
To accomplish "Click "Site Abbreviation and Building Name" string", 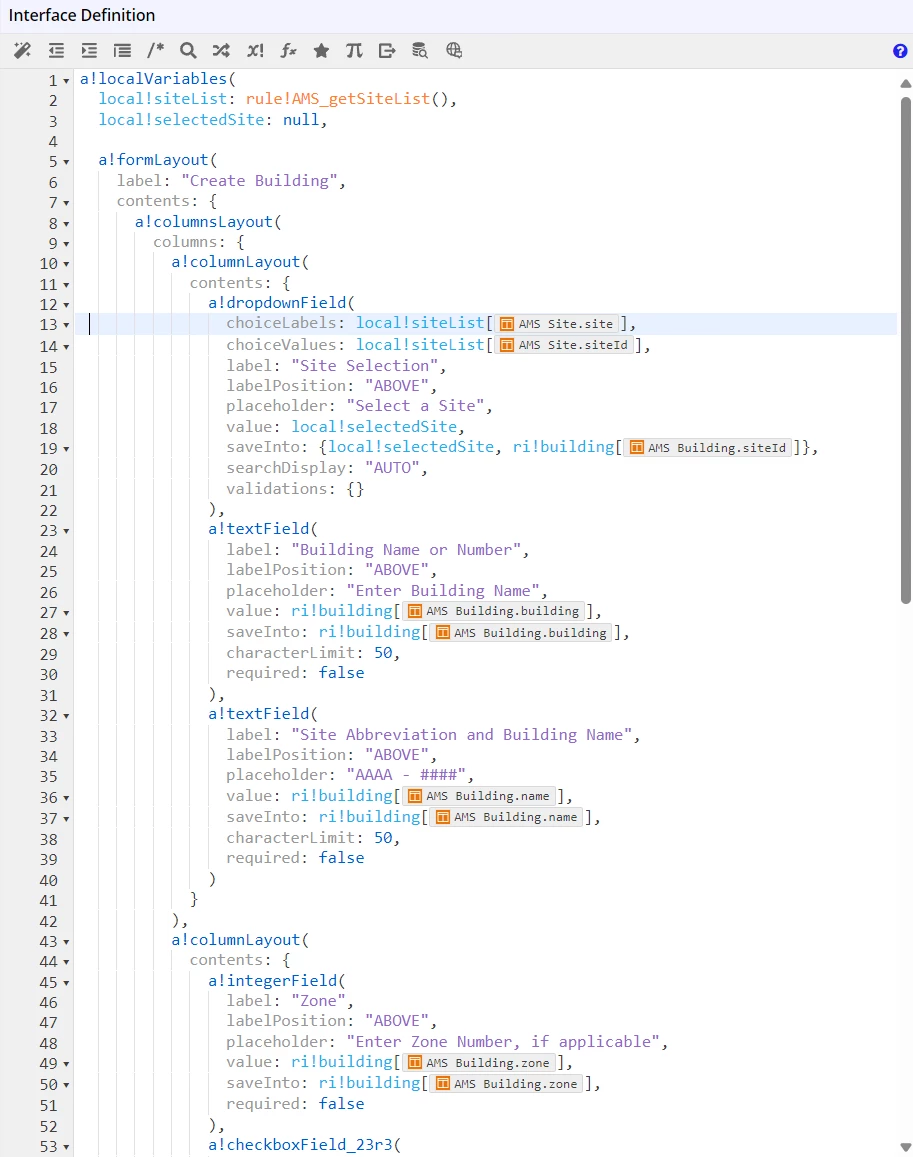I will tap(461, 735).
